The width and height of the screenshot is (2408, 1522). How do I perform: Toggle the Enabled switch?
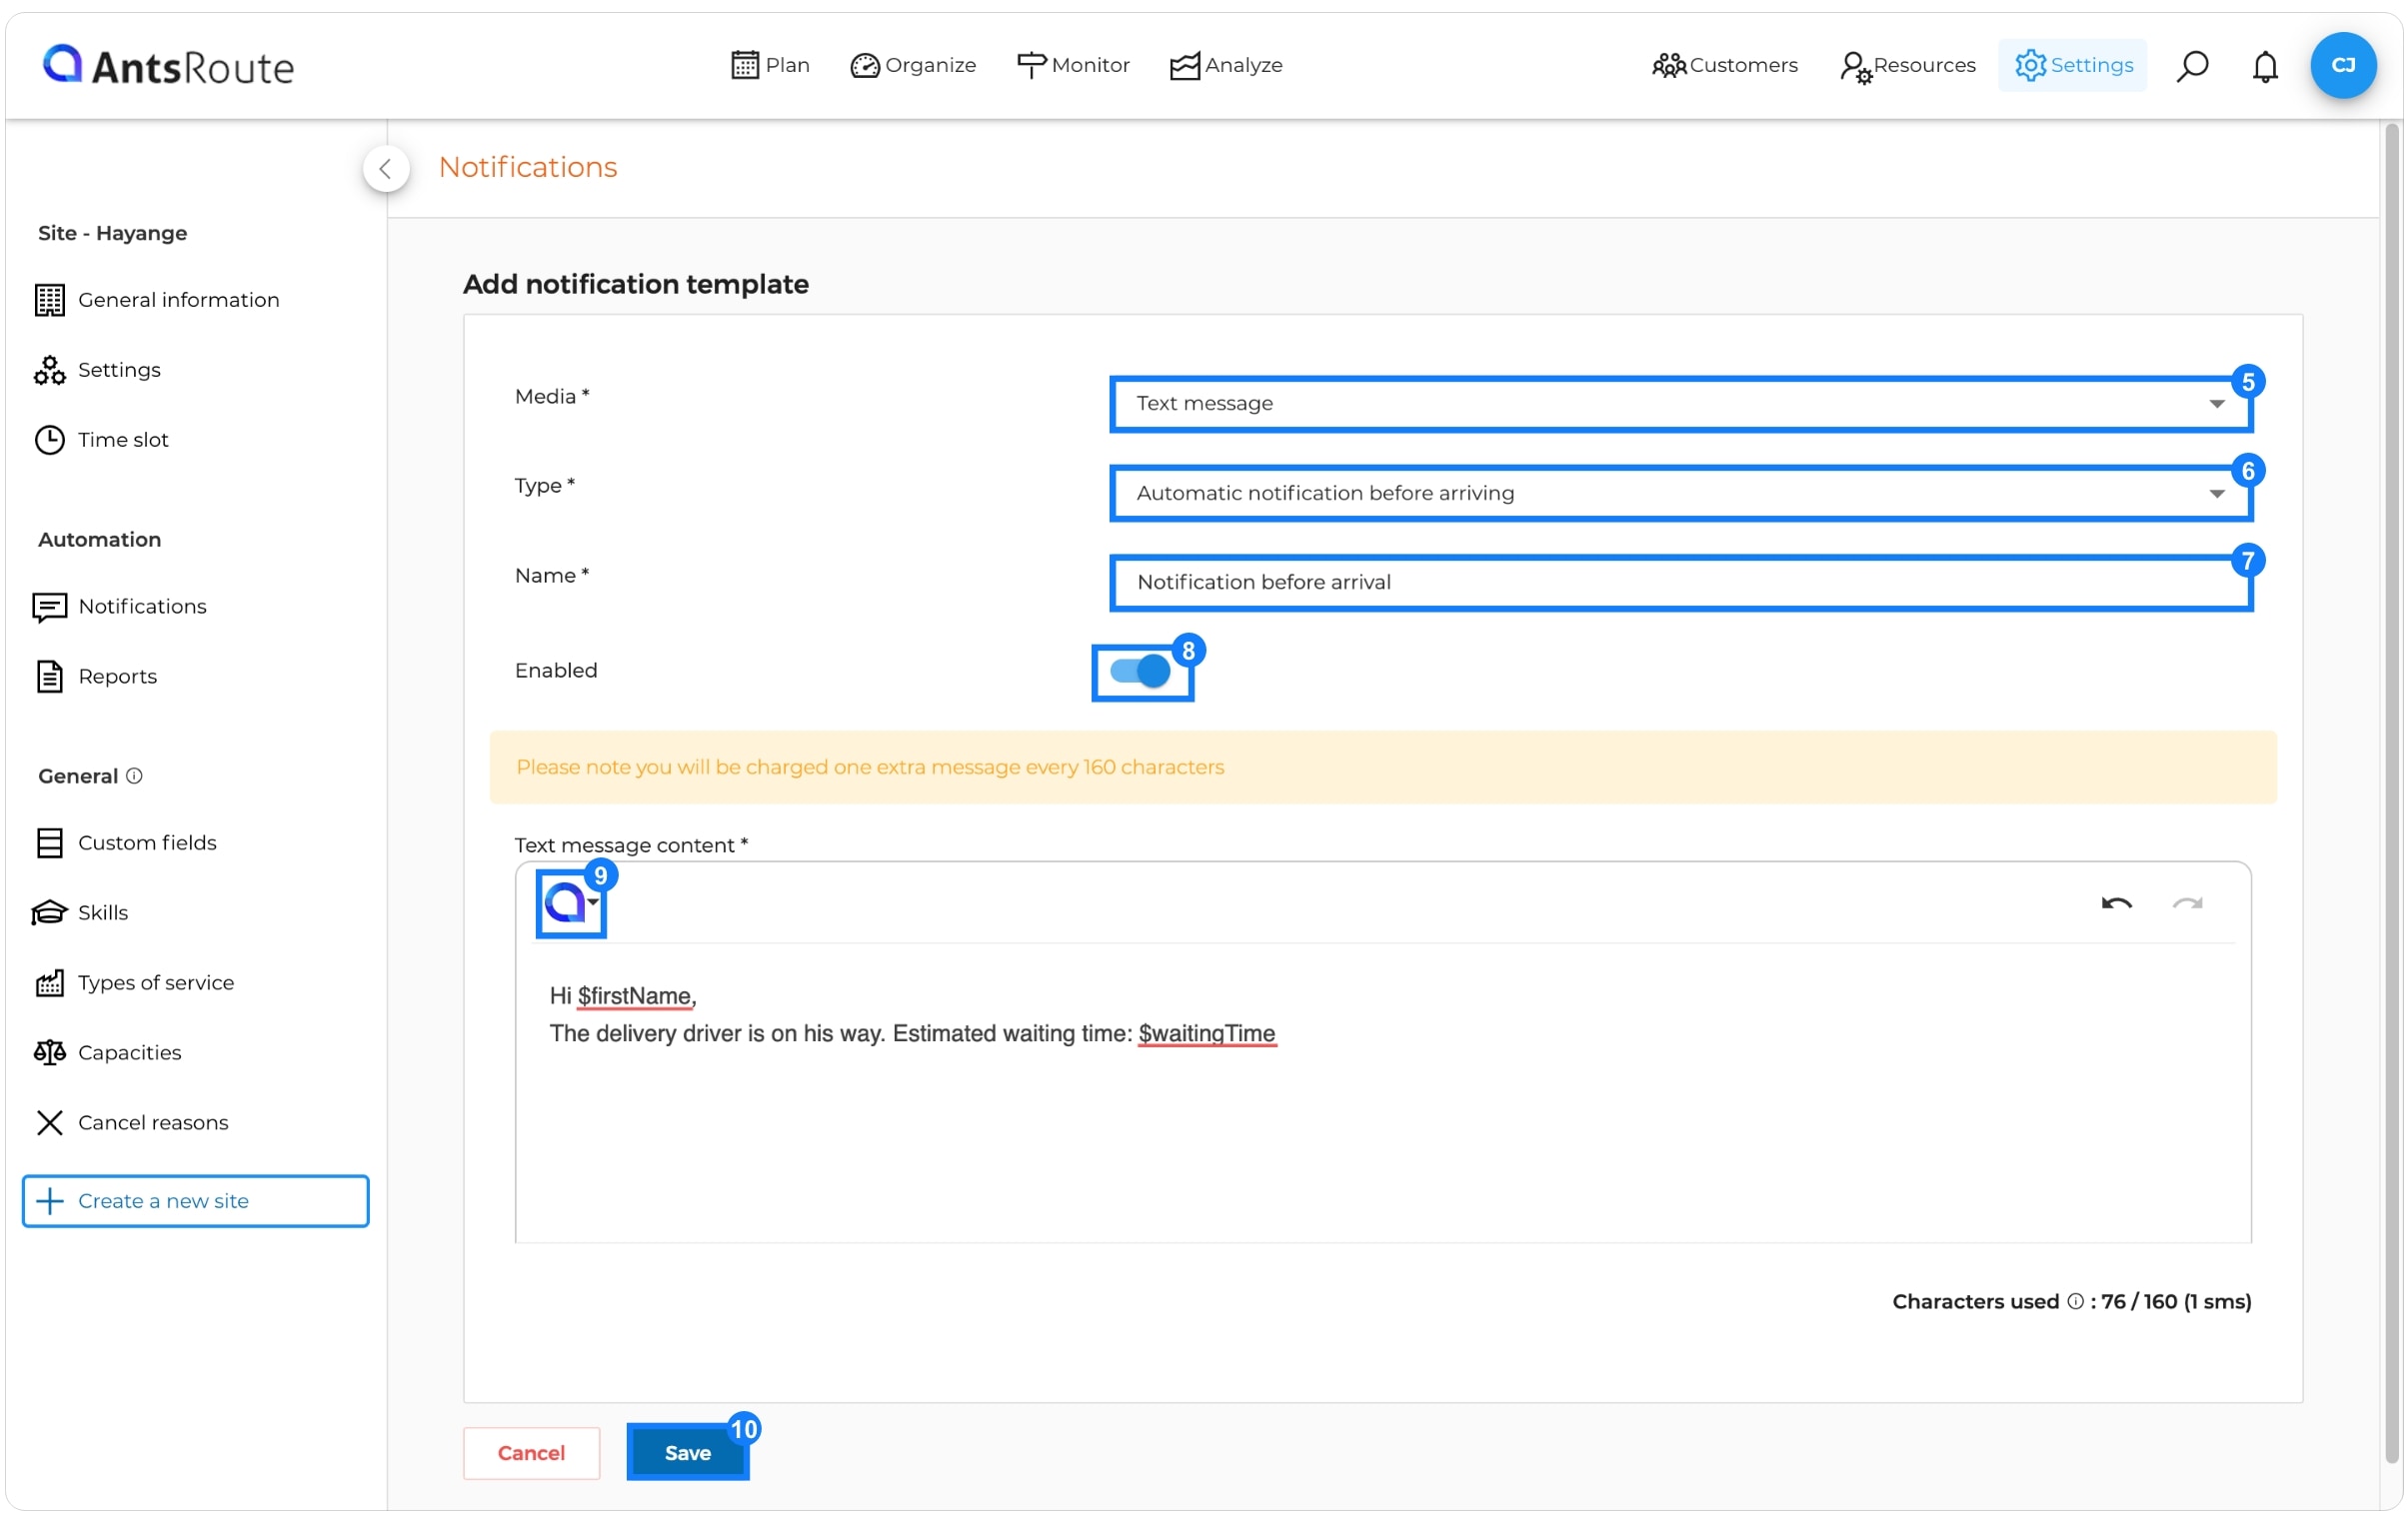click(x=1140, y=671)
